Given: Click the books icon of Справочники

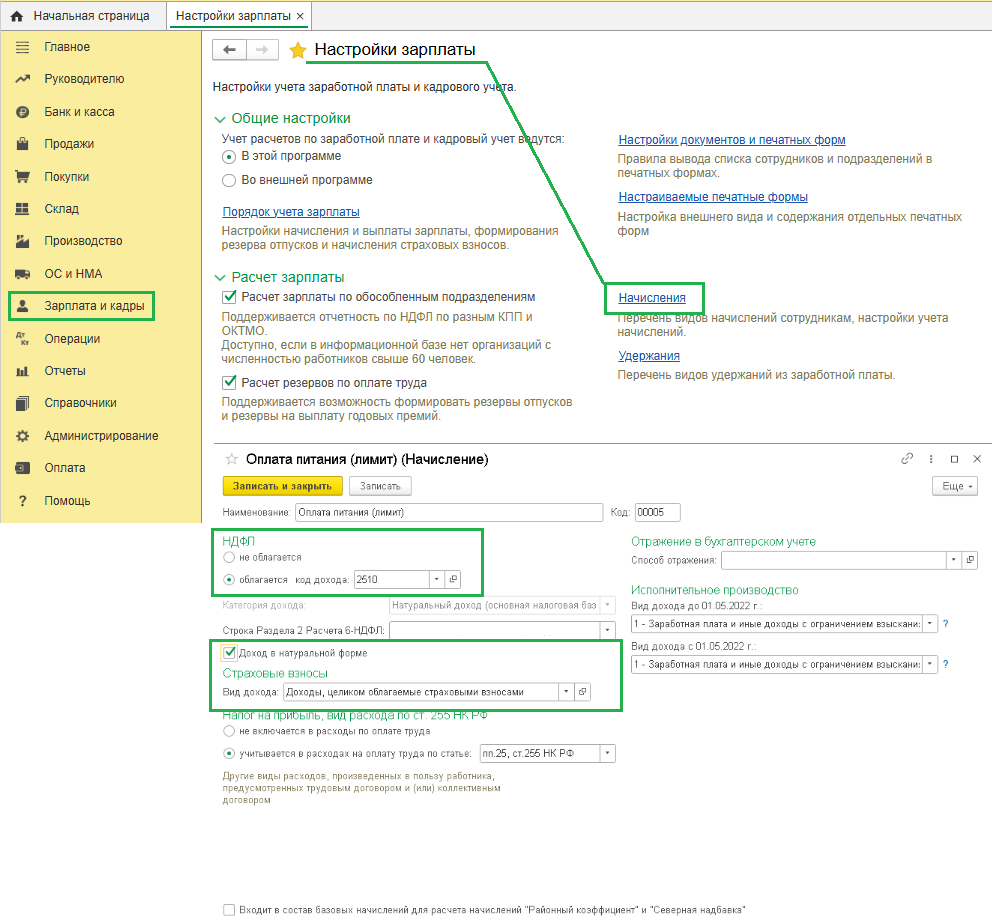Looking at the screenshot, I should pos(22,403).
